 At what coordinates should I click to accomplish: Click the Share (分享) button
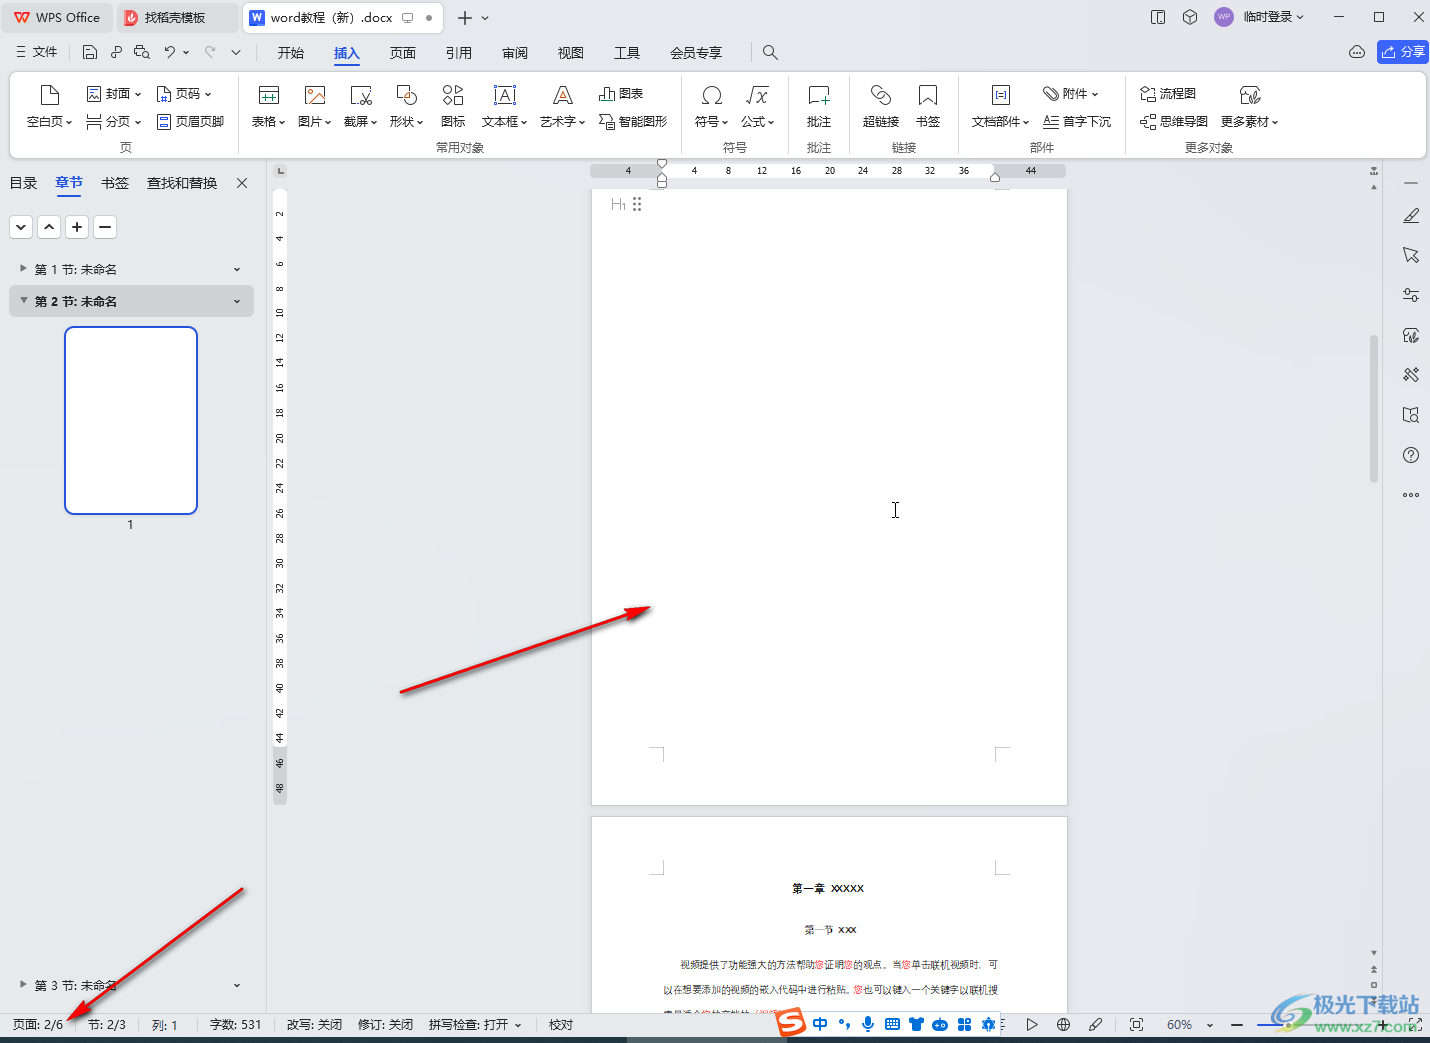(1403, 52)
